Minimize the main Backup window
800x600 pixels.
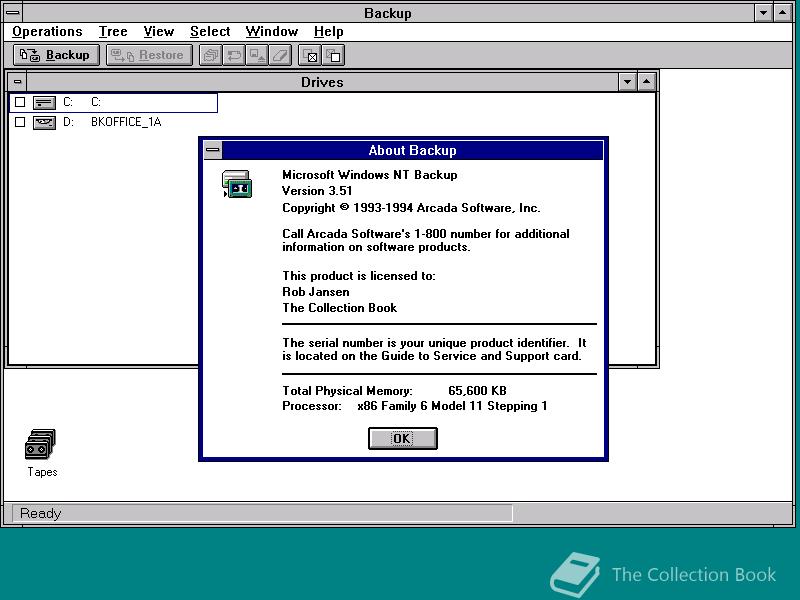click(x=763, y=12)
